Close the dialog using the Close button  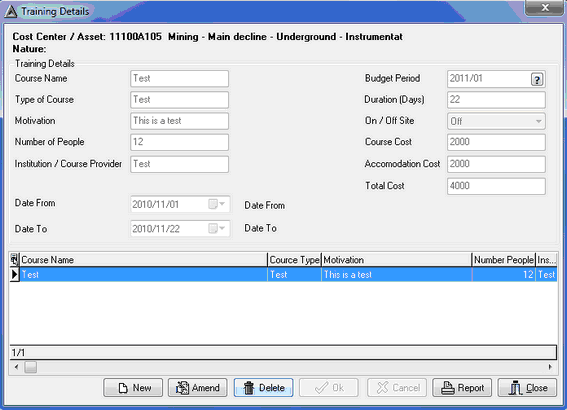[x=527, y=388]
